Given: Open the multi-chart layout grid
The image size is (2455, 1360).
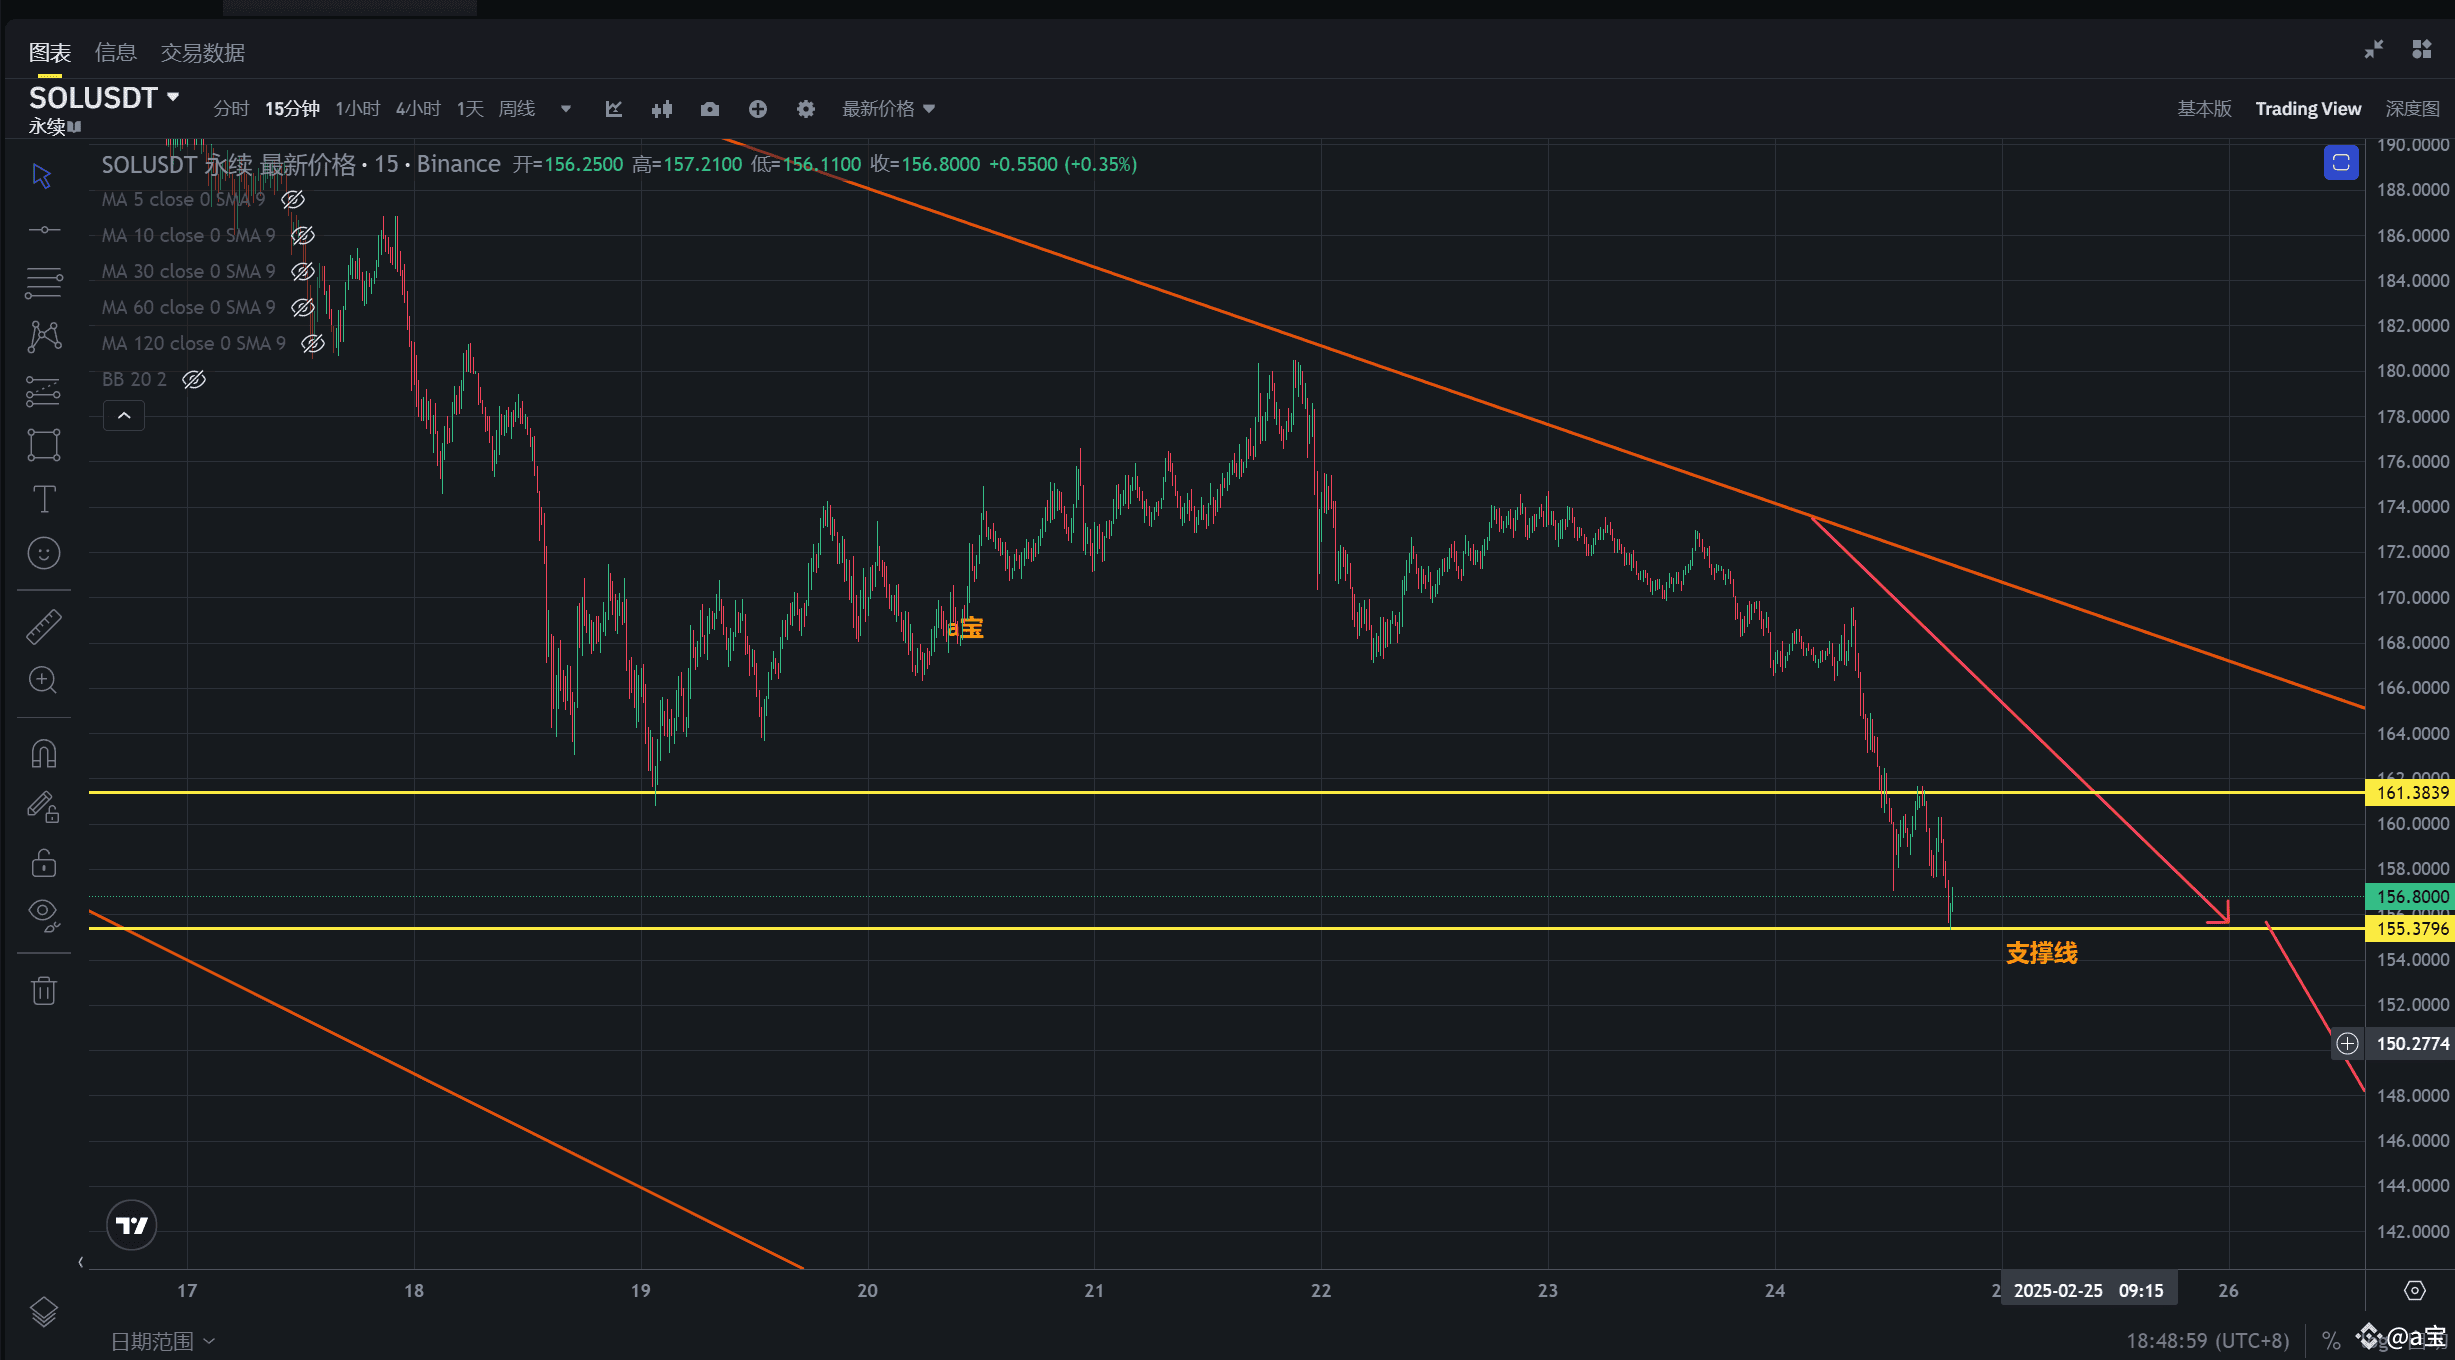Looking at the screenshot, I should tap(2422, 49).
